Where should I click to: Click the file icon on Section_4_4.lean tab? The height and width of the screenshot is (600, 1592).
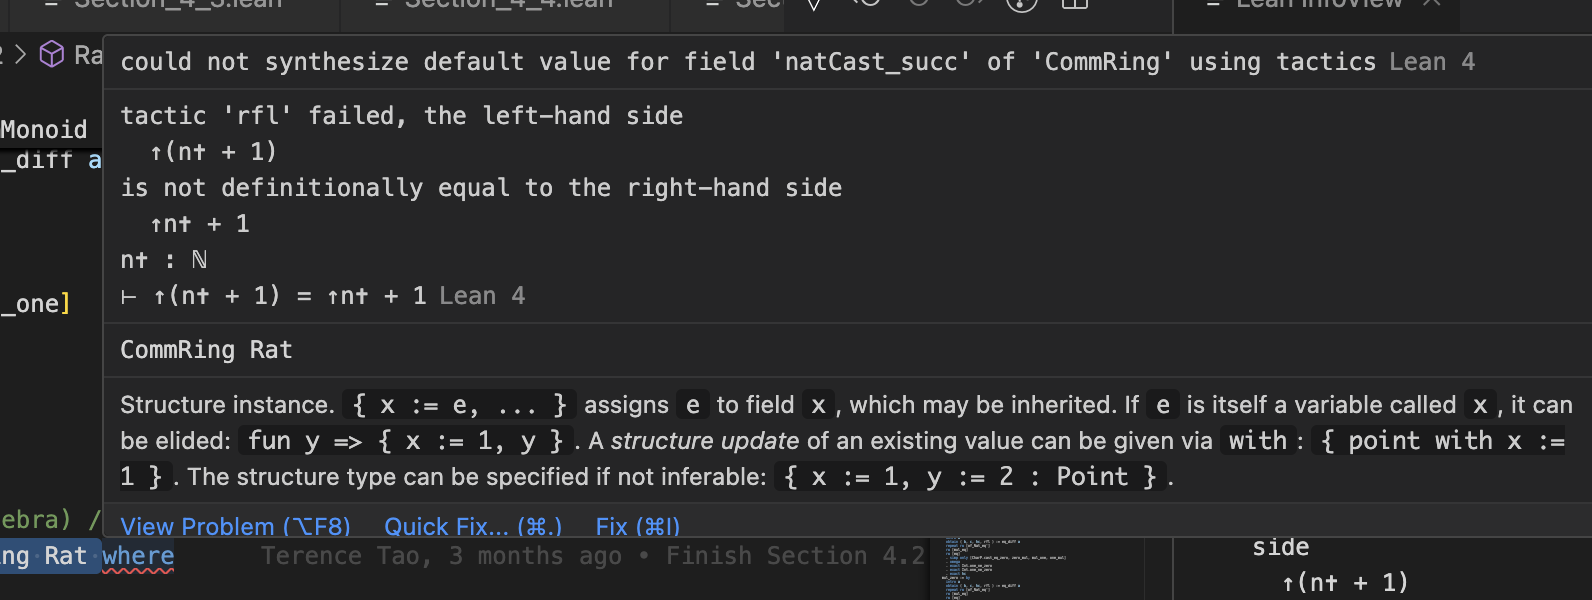382,3
